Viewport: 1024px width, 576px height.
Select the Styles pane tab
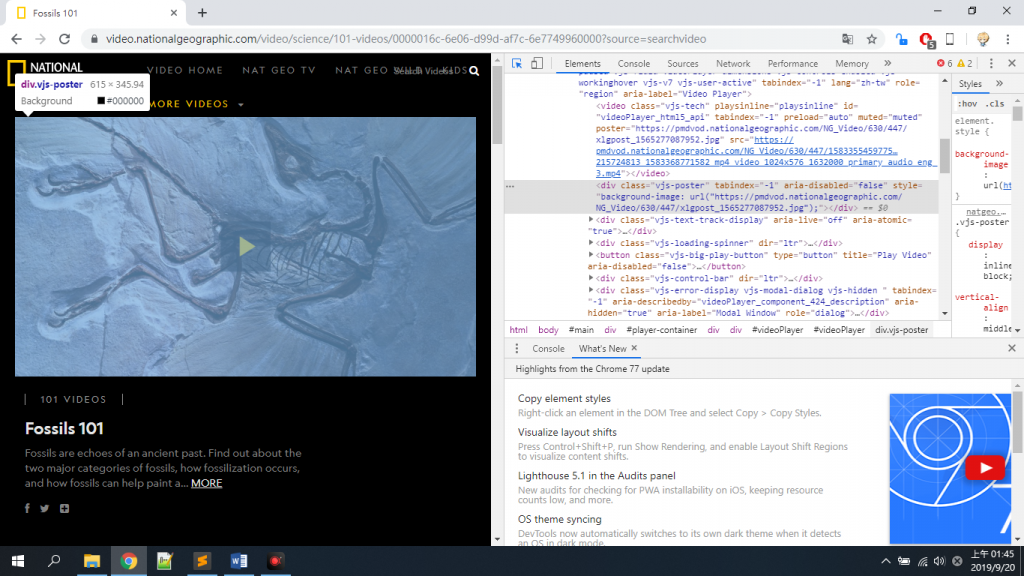[970, 84]
